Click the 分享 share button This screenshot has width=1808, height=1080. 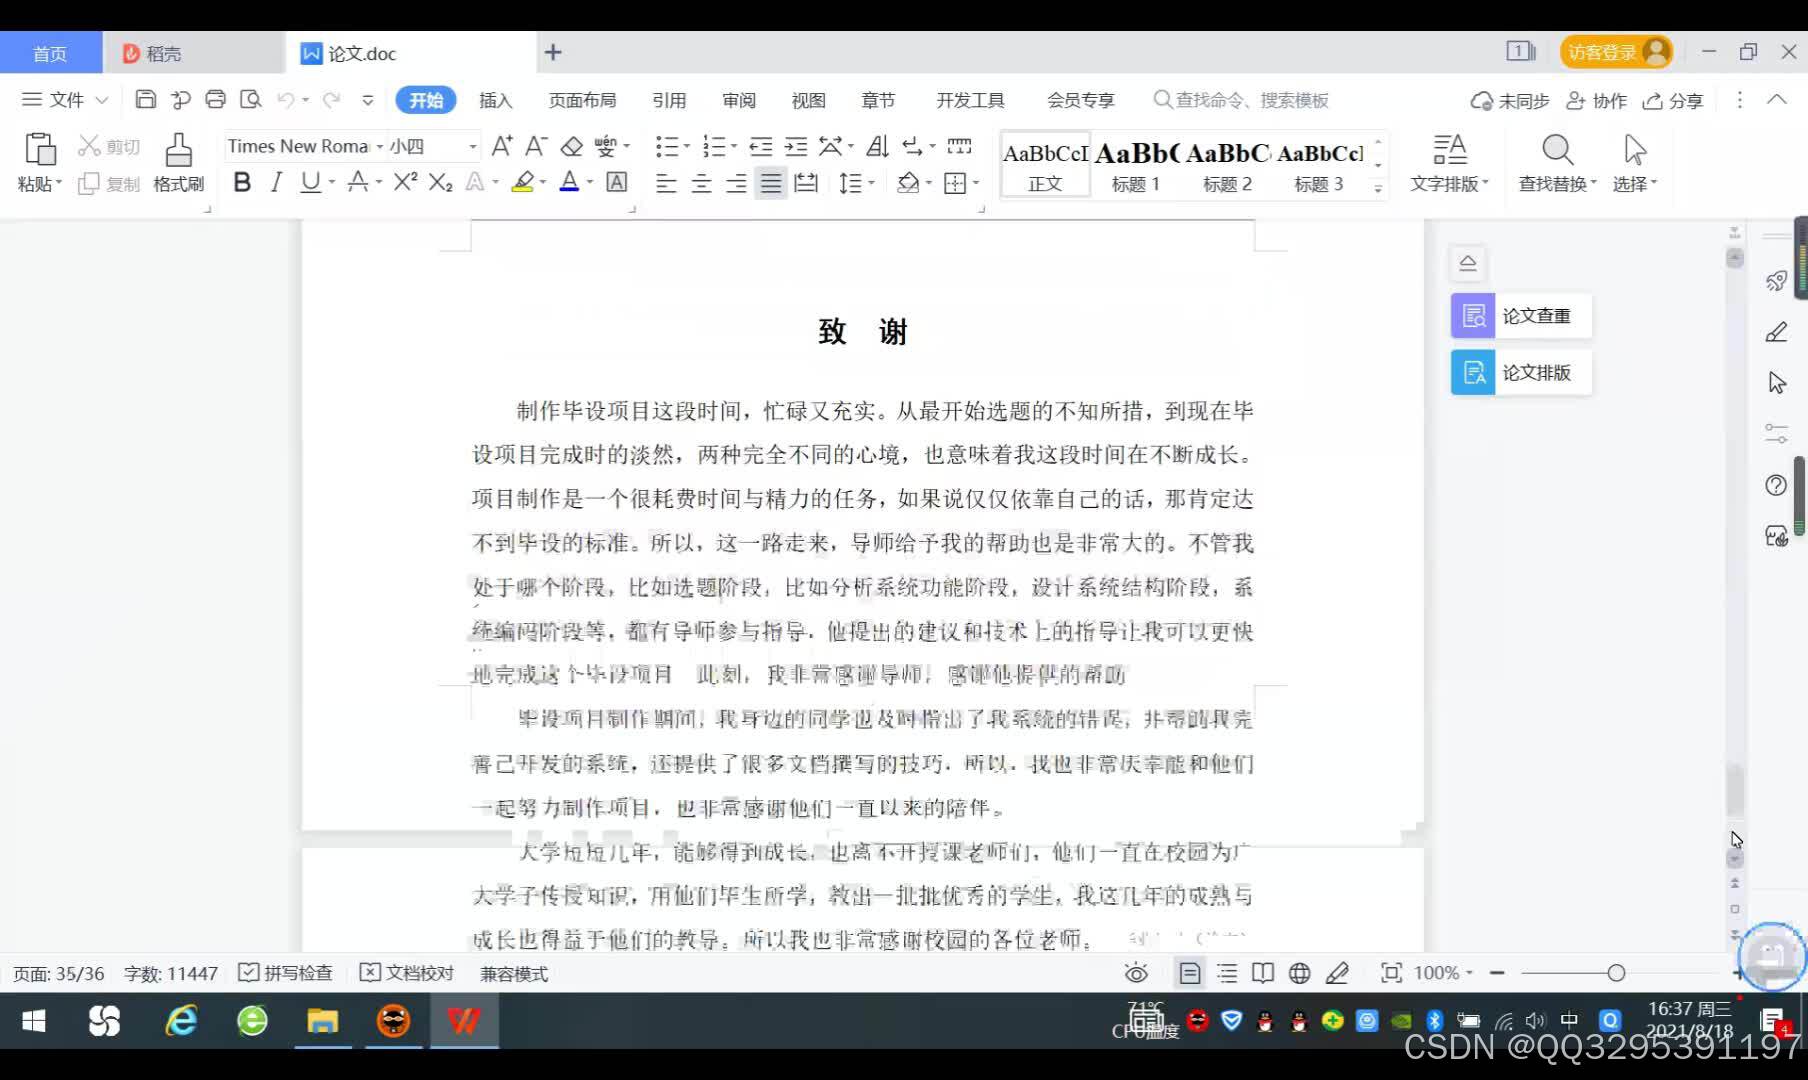[1673, 100]
